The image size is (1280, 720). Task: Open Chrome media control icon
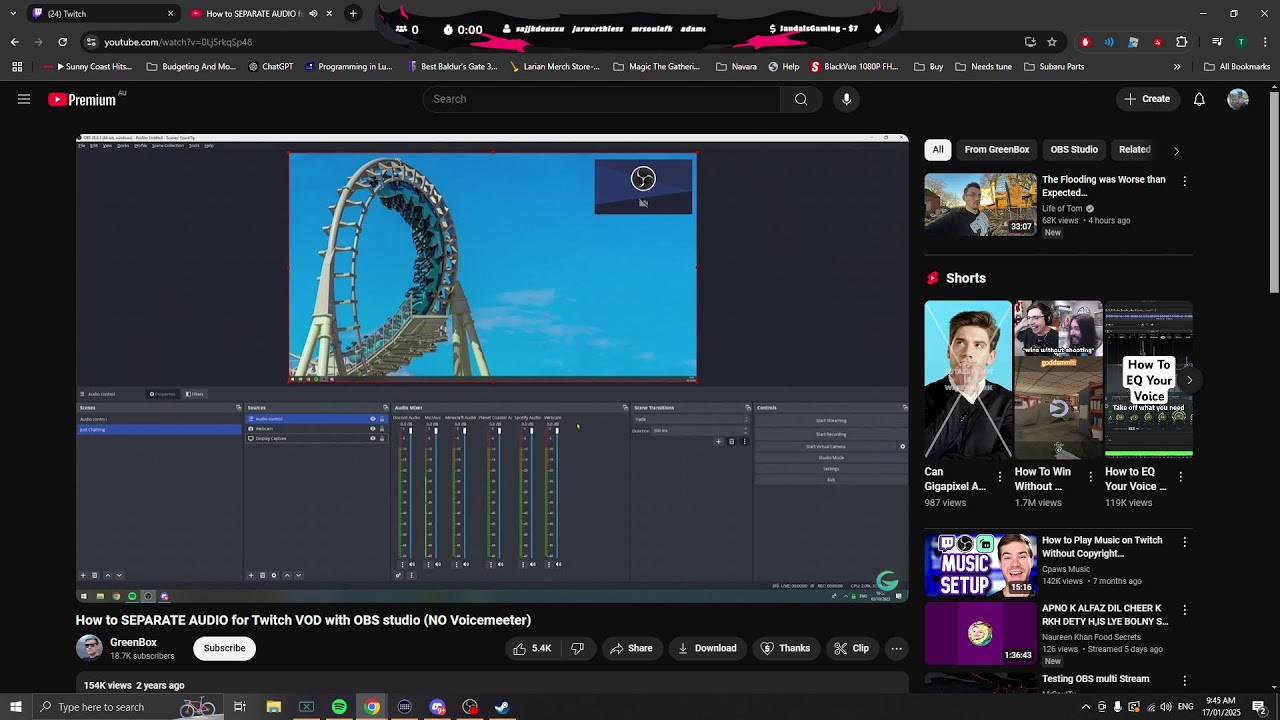coord(1217,42)
